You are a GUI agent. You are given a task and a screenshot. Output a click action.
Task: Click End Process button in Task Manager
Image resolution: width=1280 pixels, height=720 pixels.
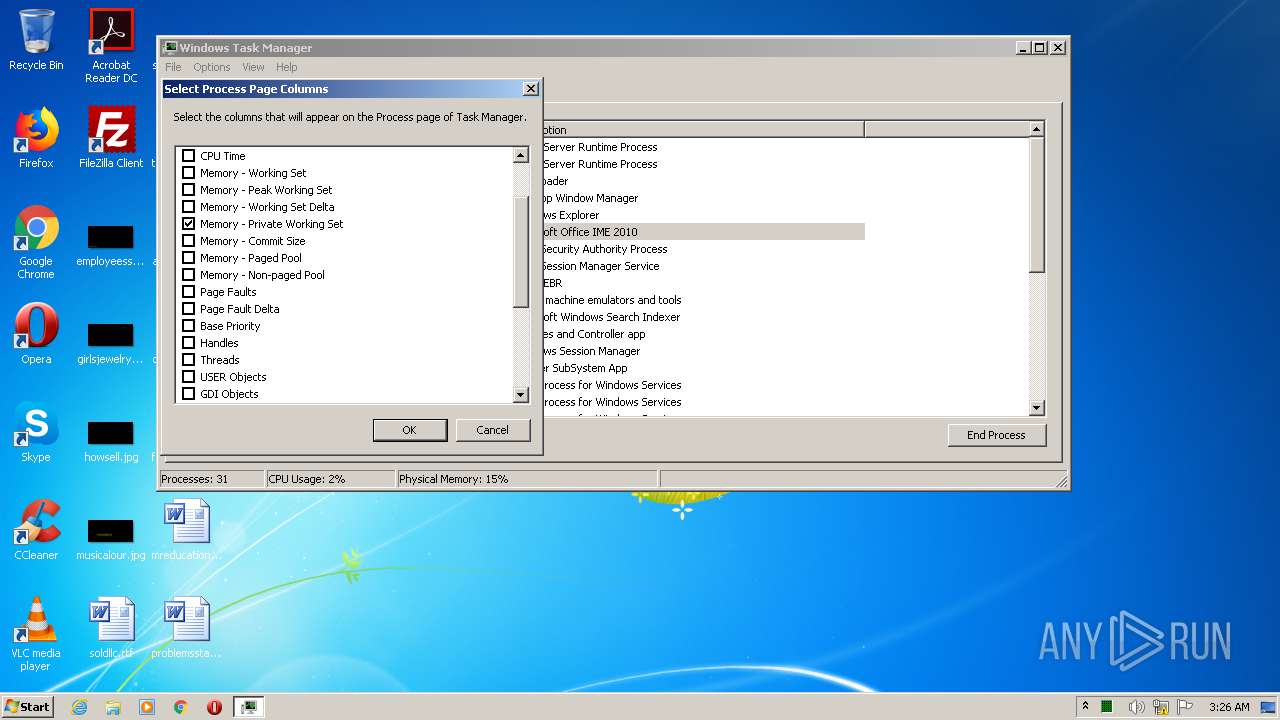click(x=996, y=435)
